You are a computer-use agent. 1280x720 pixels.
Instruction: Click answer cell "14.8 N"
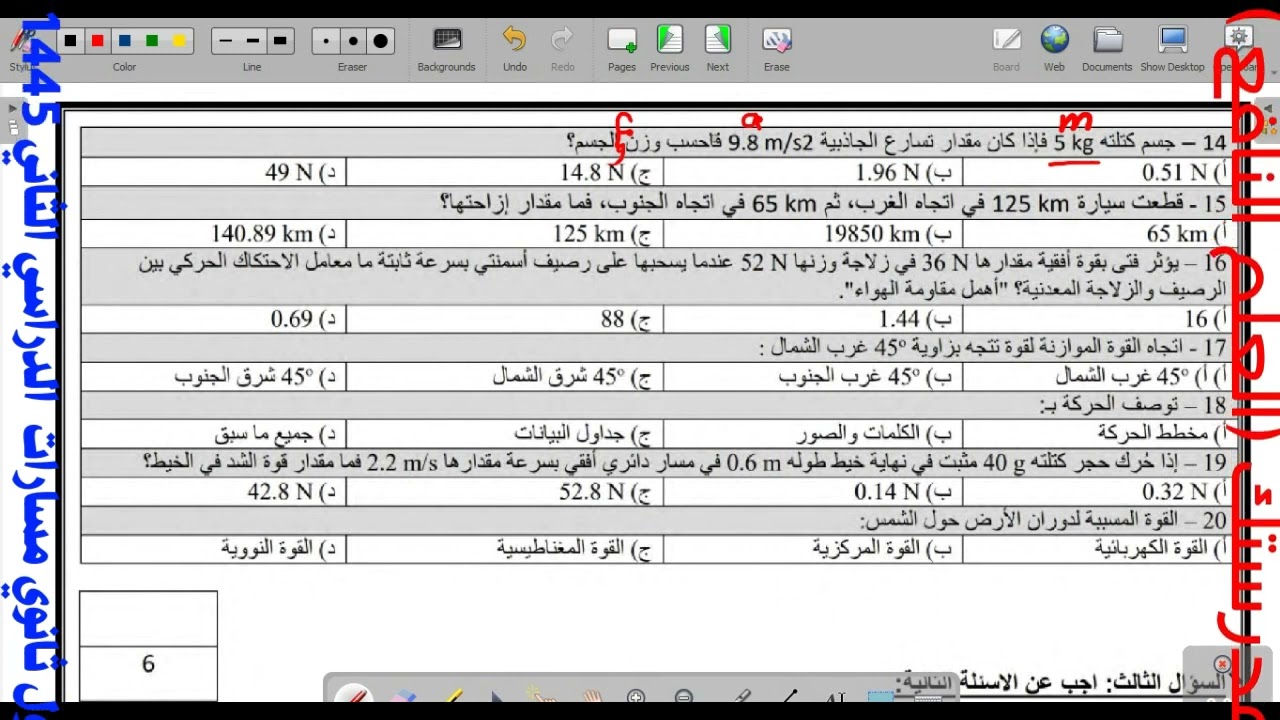[x=504, y=172]
